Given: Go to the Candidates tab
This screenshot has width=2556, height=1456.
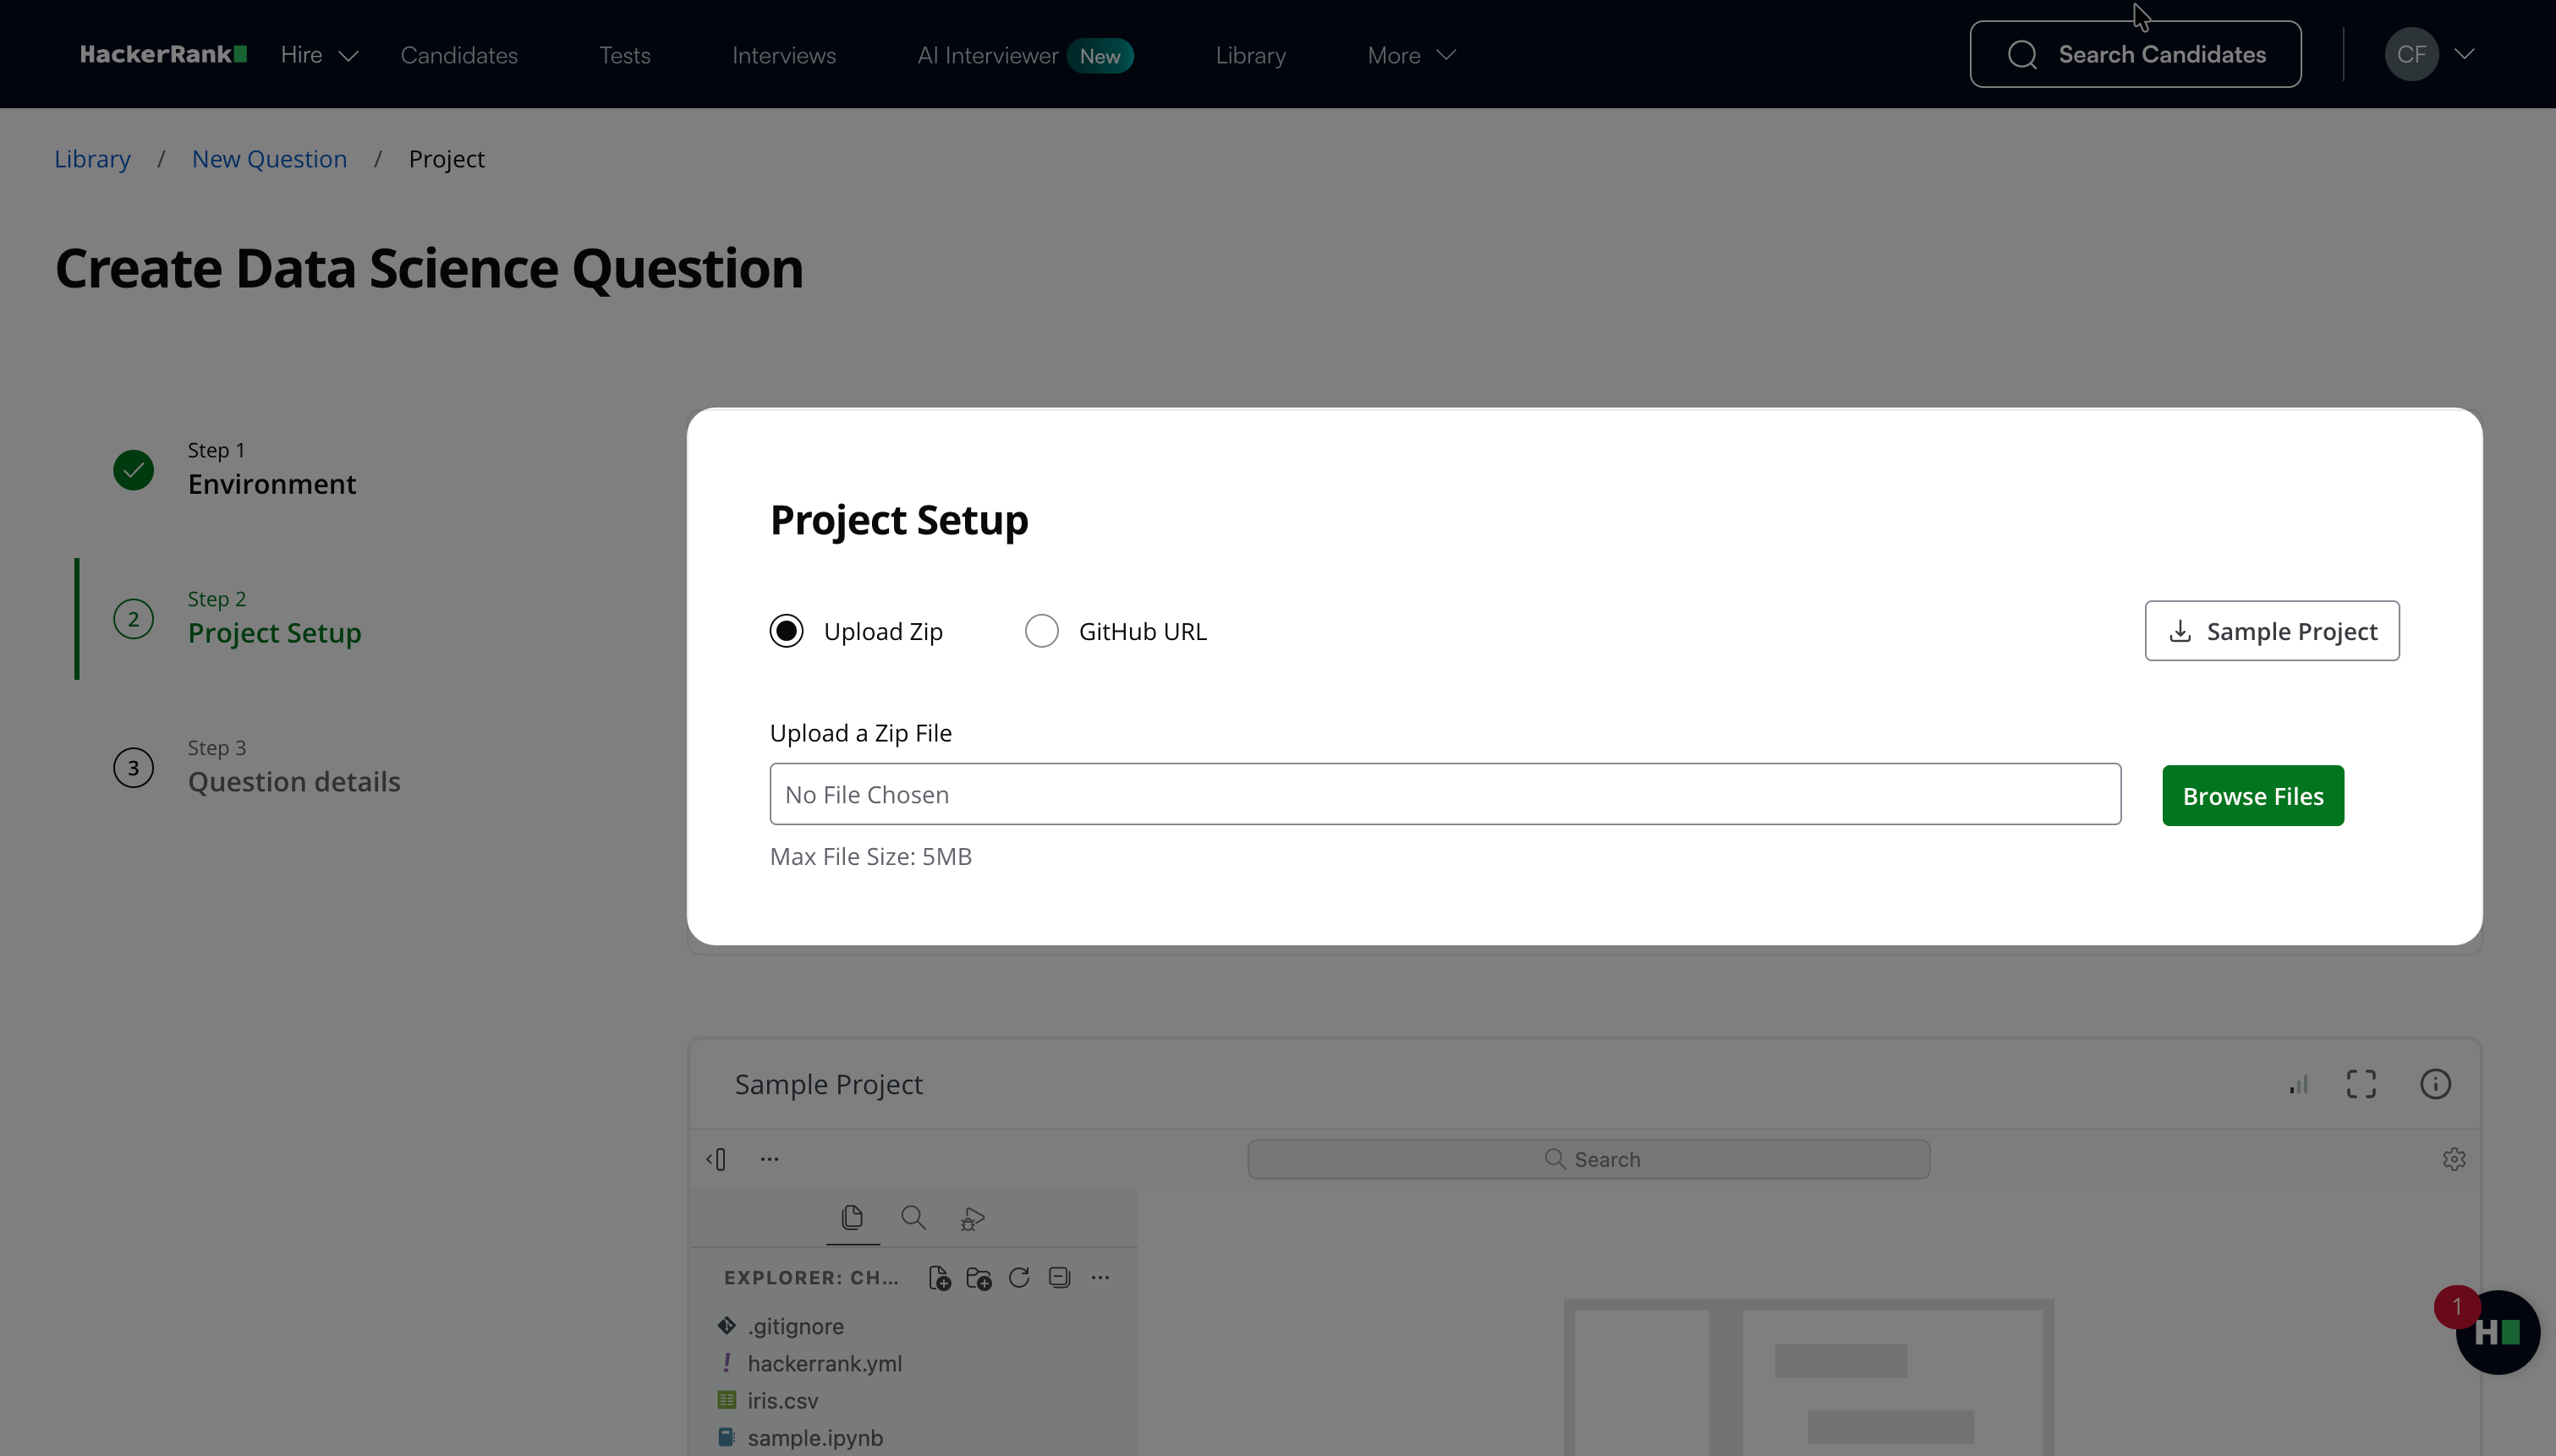Looking at the screenshot, I should pyautogui.click(x=459, y=55).
